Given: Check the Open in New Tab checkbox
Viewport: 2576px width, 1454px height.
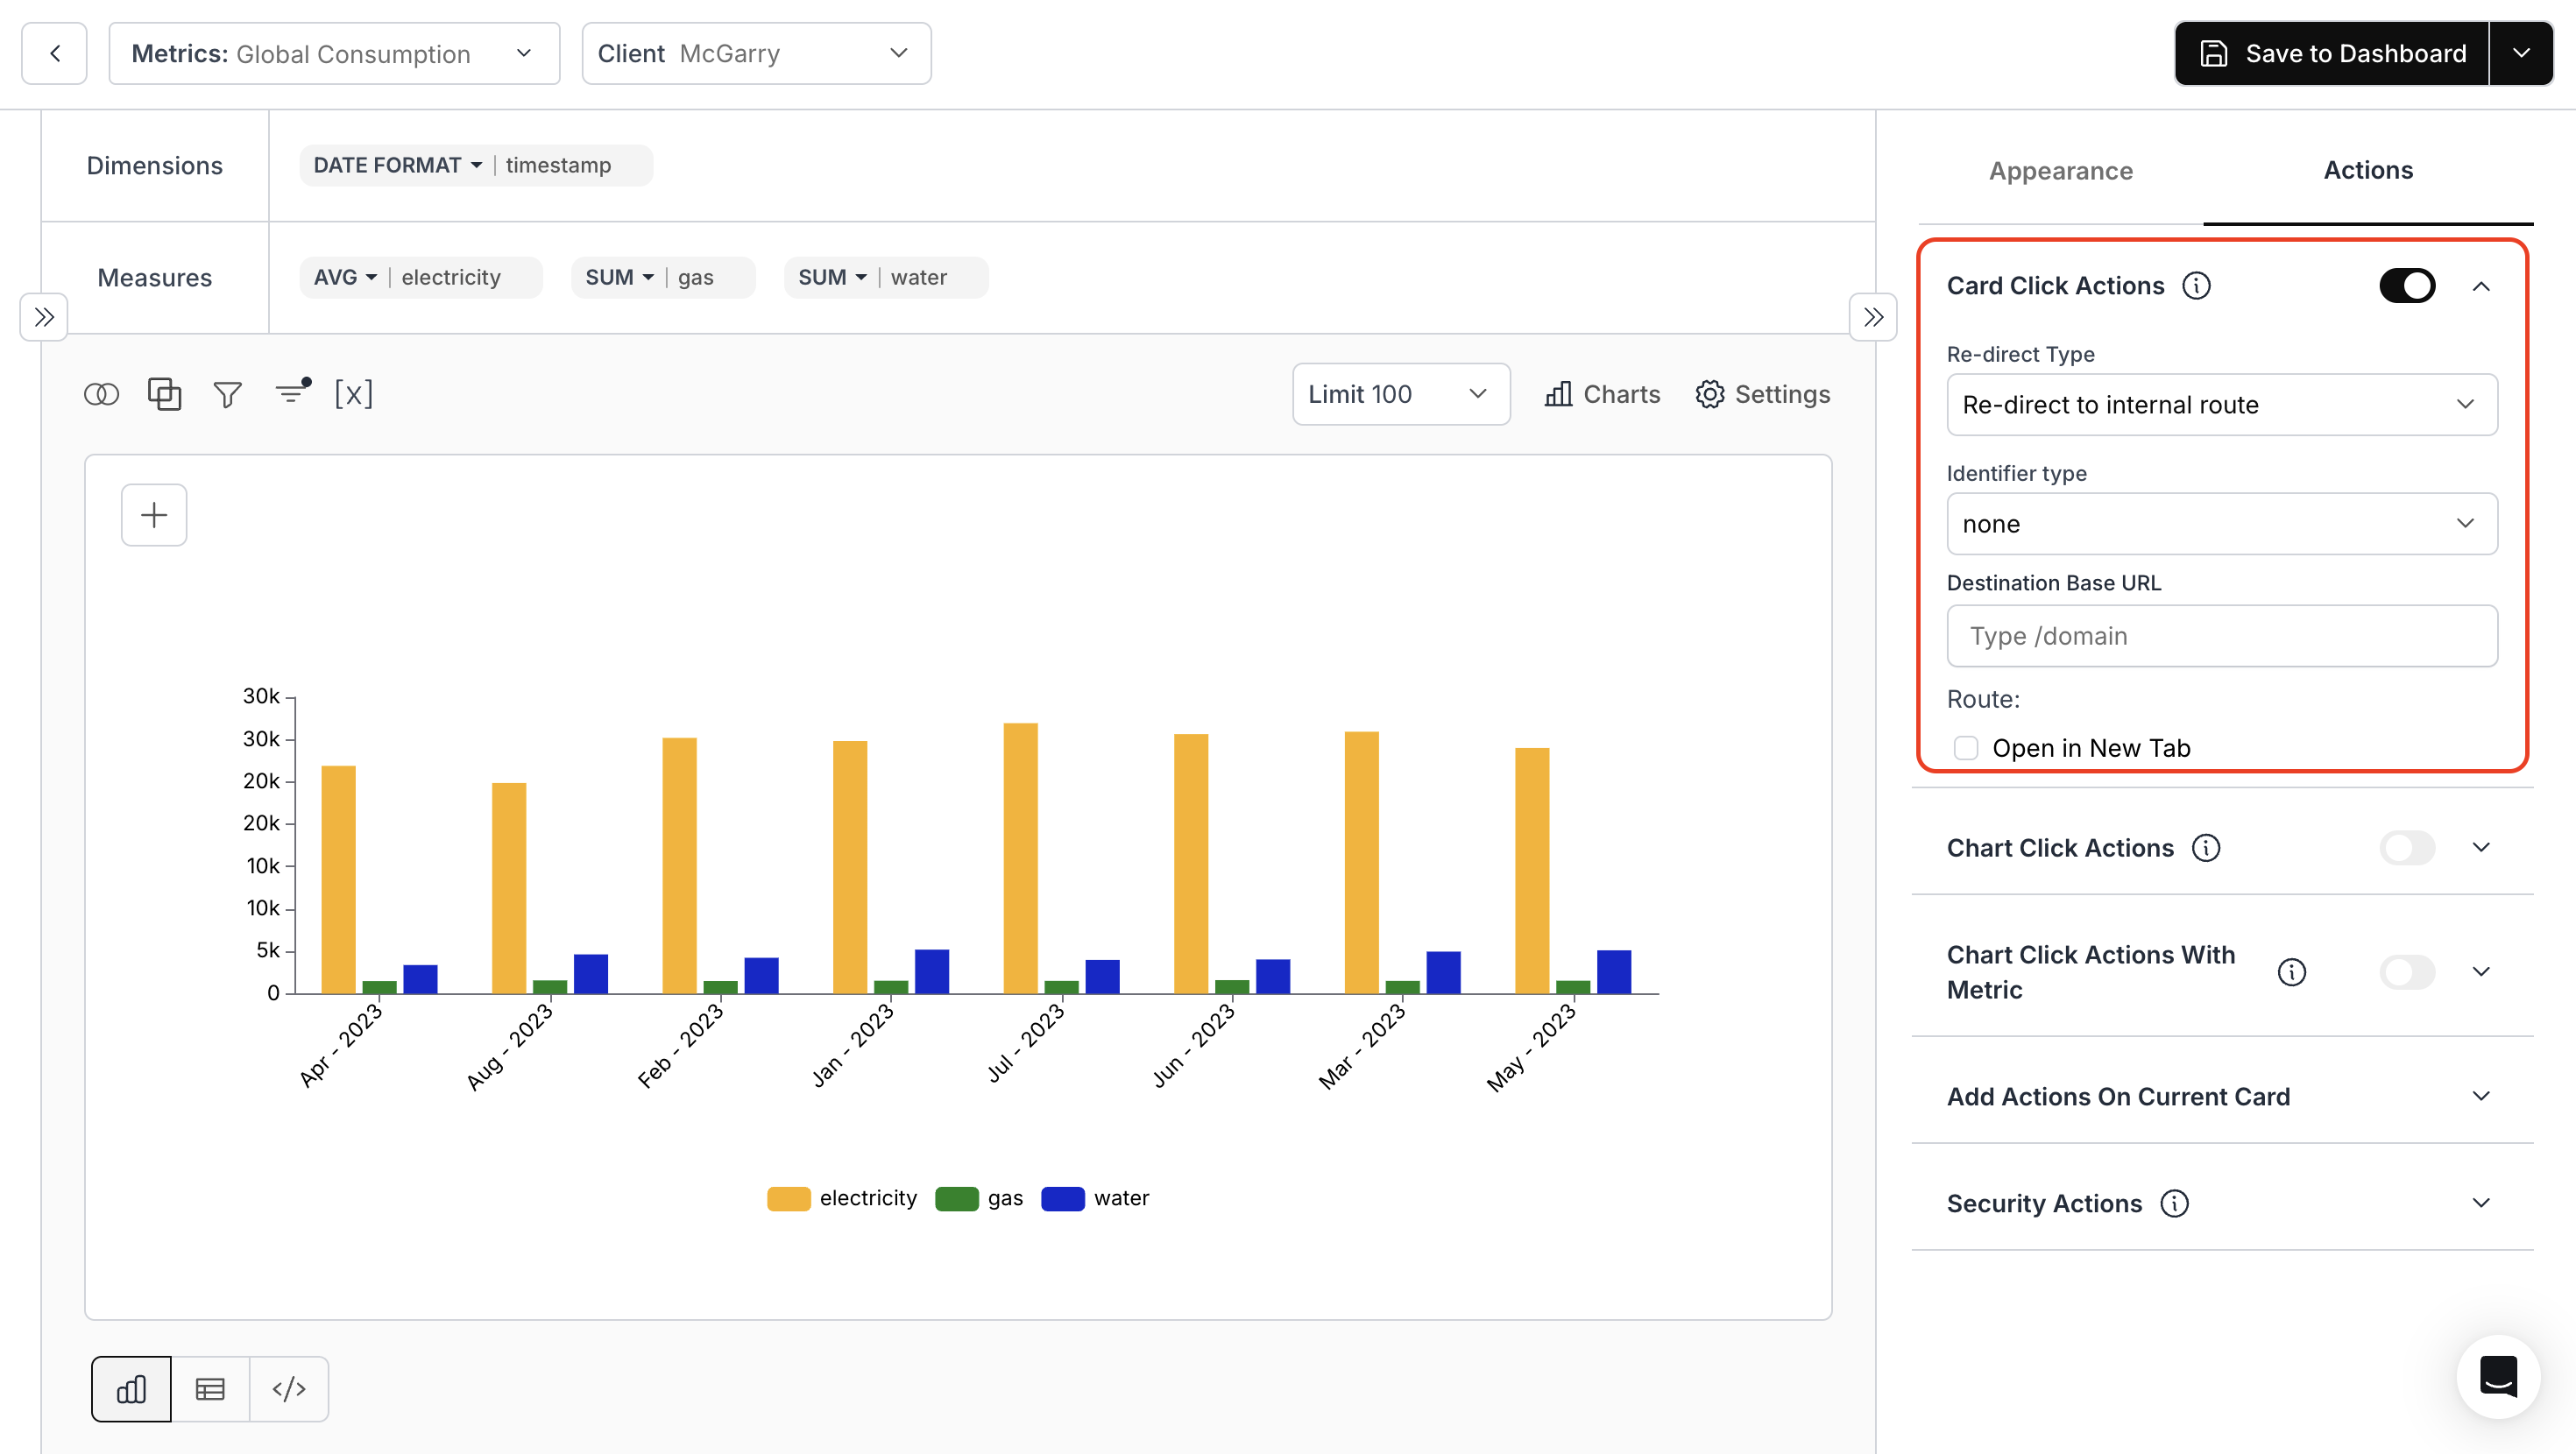Looking at the screenshot, I should 1966,747.
